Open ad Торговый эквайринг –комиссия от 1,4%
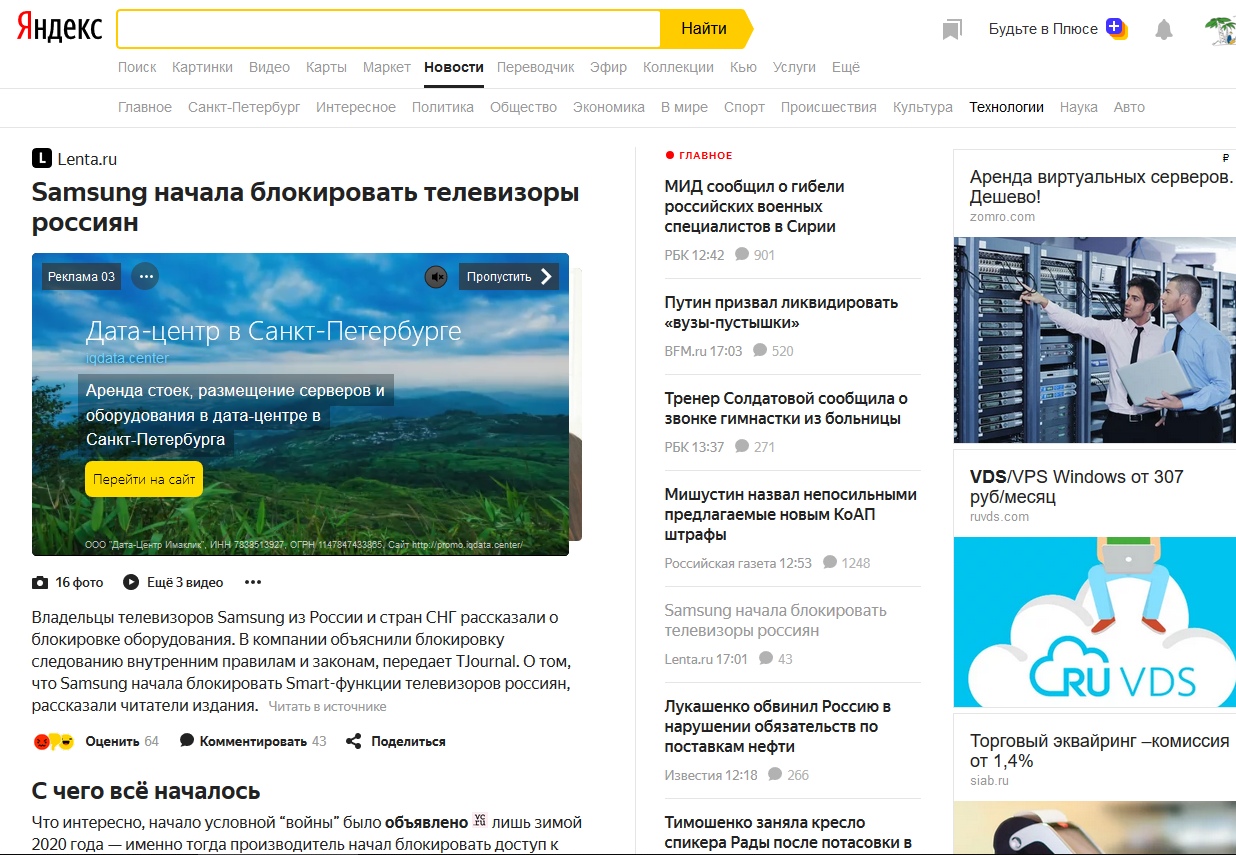 (1100, 751)
